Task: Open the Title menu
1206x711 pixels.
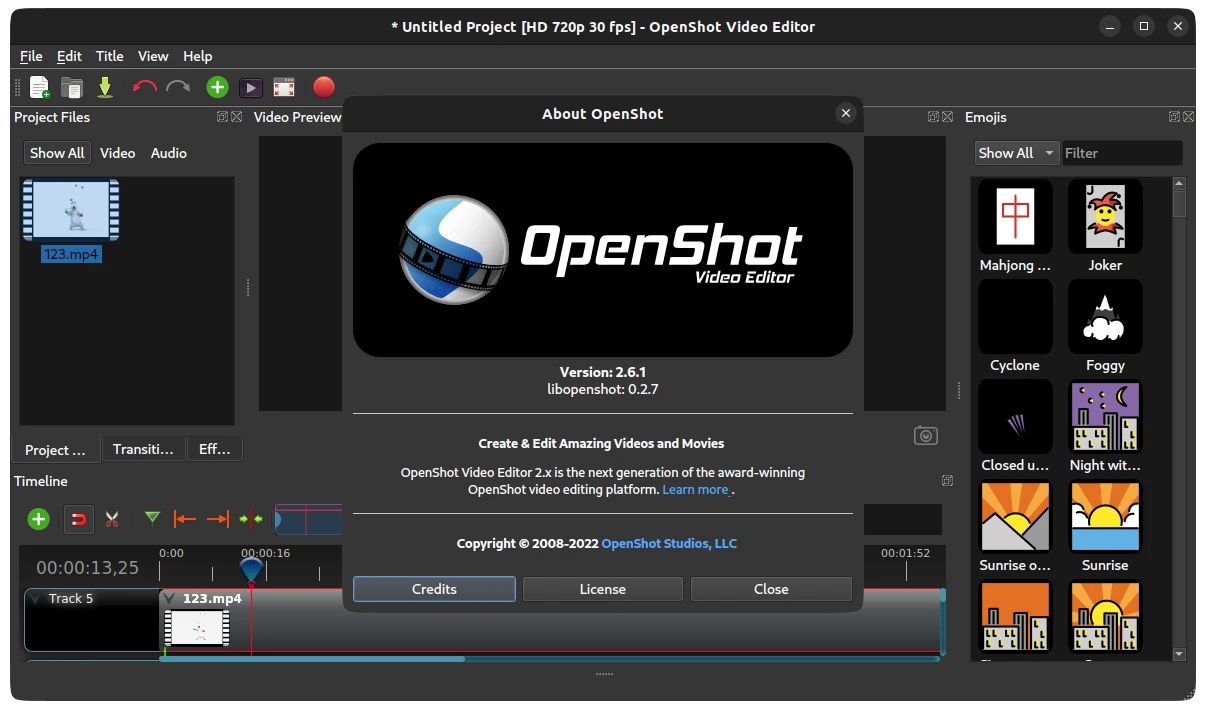Action: [x=110, y=56]
